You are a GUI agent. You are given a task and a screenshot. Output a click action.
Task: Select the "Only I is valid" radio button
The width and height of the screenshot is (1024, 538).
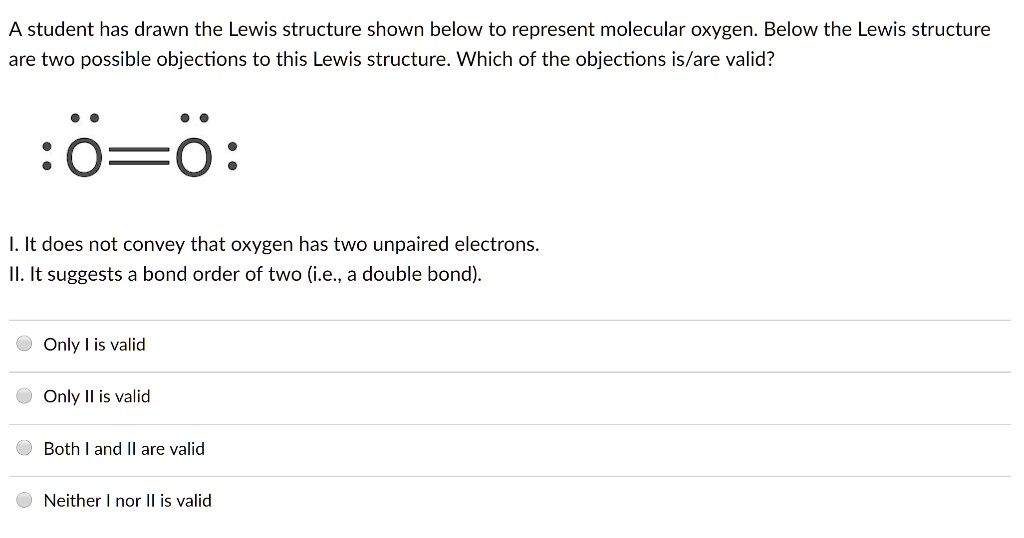[x=24, y=345]
